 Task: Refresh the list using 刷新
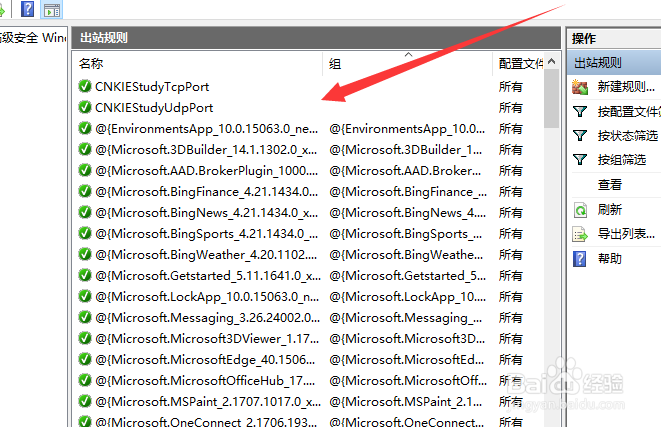pos(610,209)
